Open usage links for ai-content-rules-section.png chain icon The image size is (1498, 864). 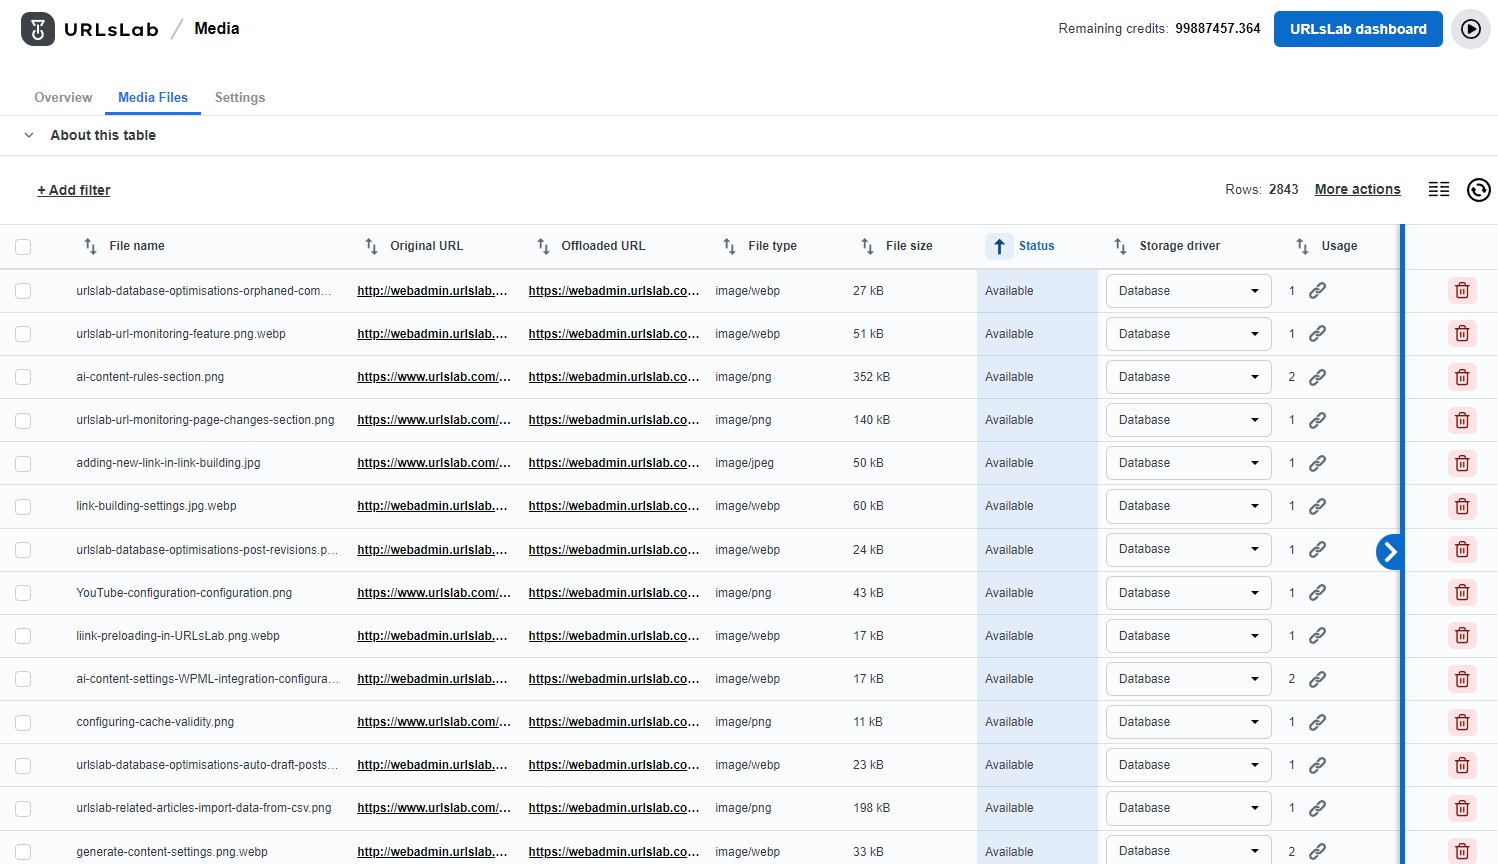point(1317,377)
